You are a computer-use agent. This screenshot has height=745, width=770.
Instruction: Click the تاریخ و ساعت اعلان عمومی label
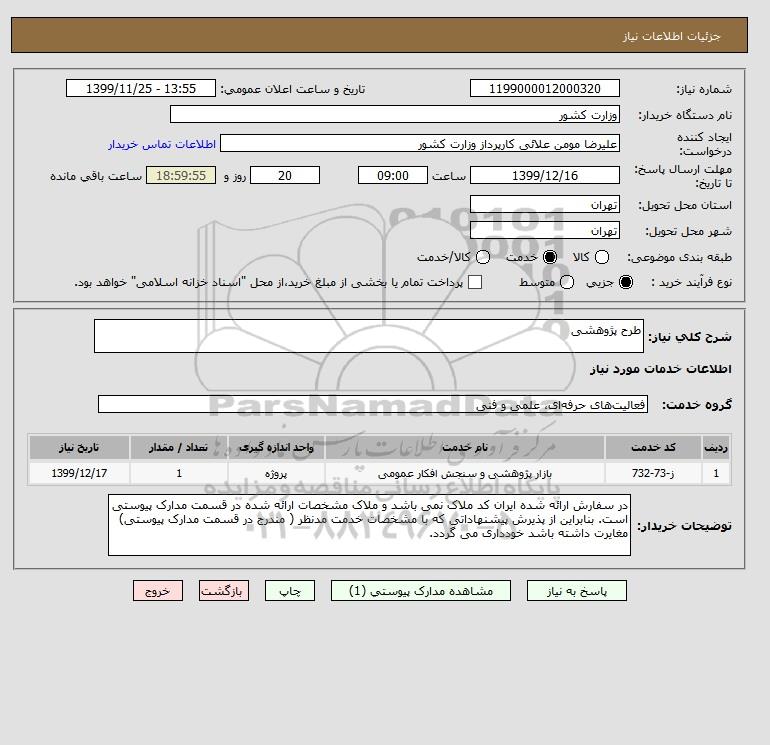[293, 89]
